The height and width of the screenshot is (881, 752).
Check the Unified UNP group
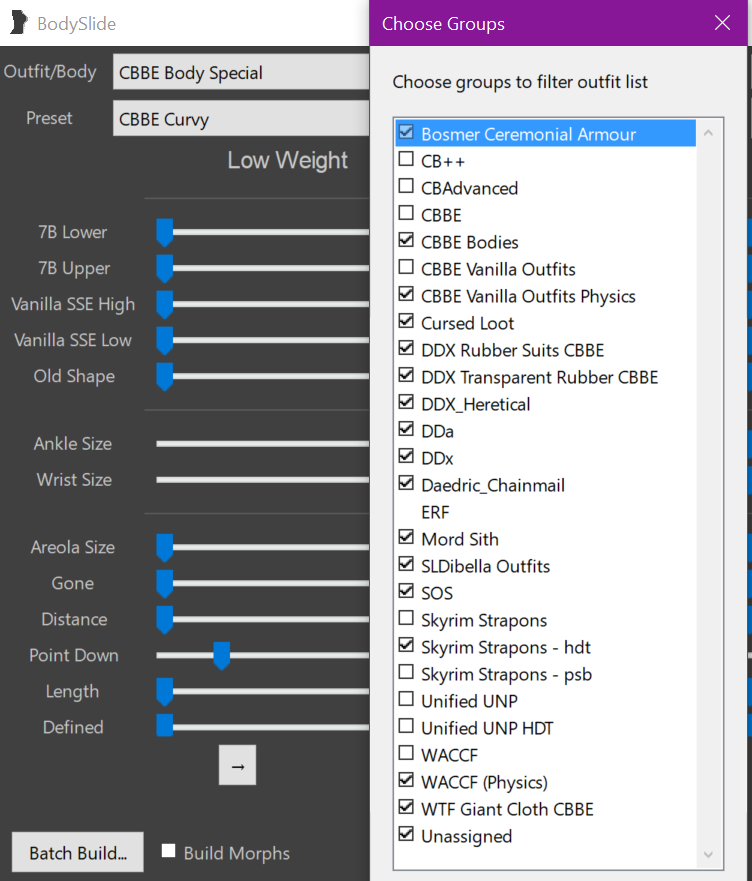coord(406,699)
